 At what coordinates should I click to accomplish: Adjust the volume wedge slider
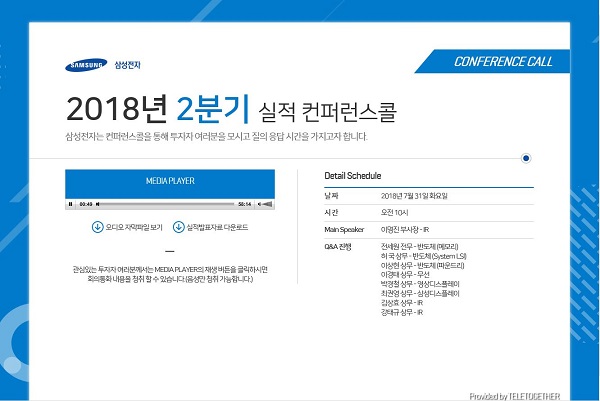(267, 204)
